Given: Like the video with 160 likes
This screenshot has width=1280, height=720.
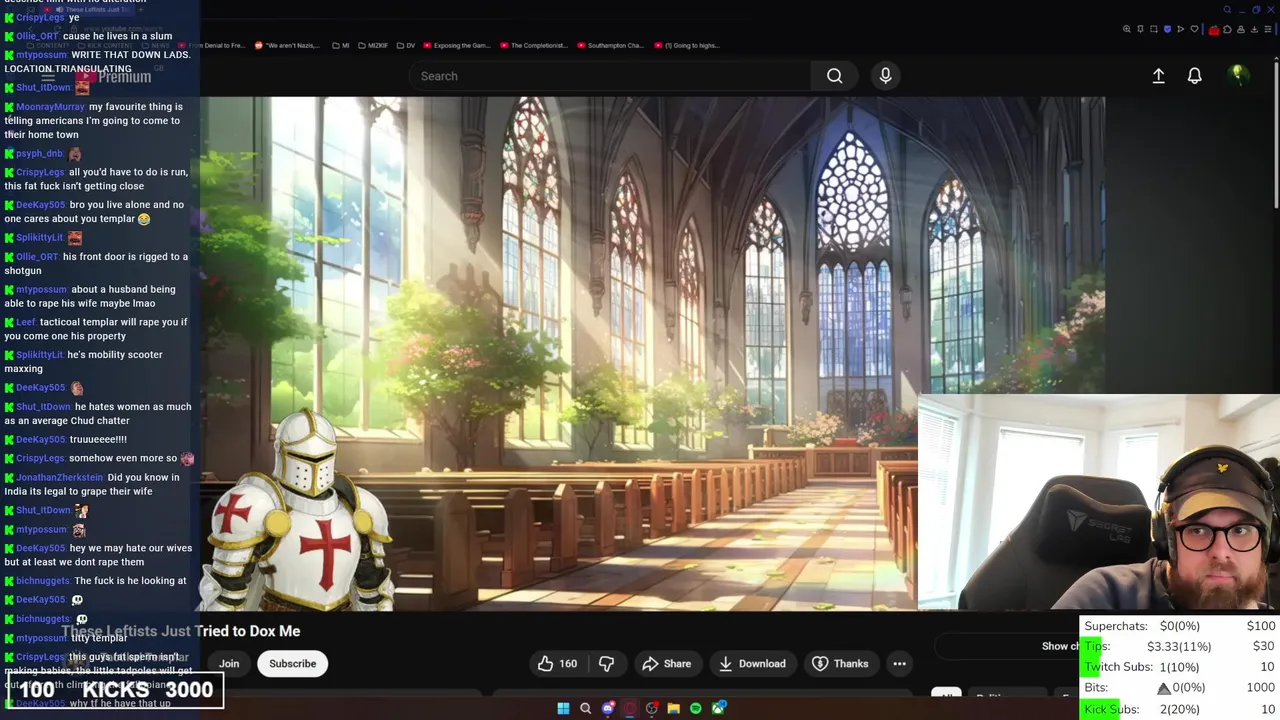Looking at the screenshot, I should (557, 663).
